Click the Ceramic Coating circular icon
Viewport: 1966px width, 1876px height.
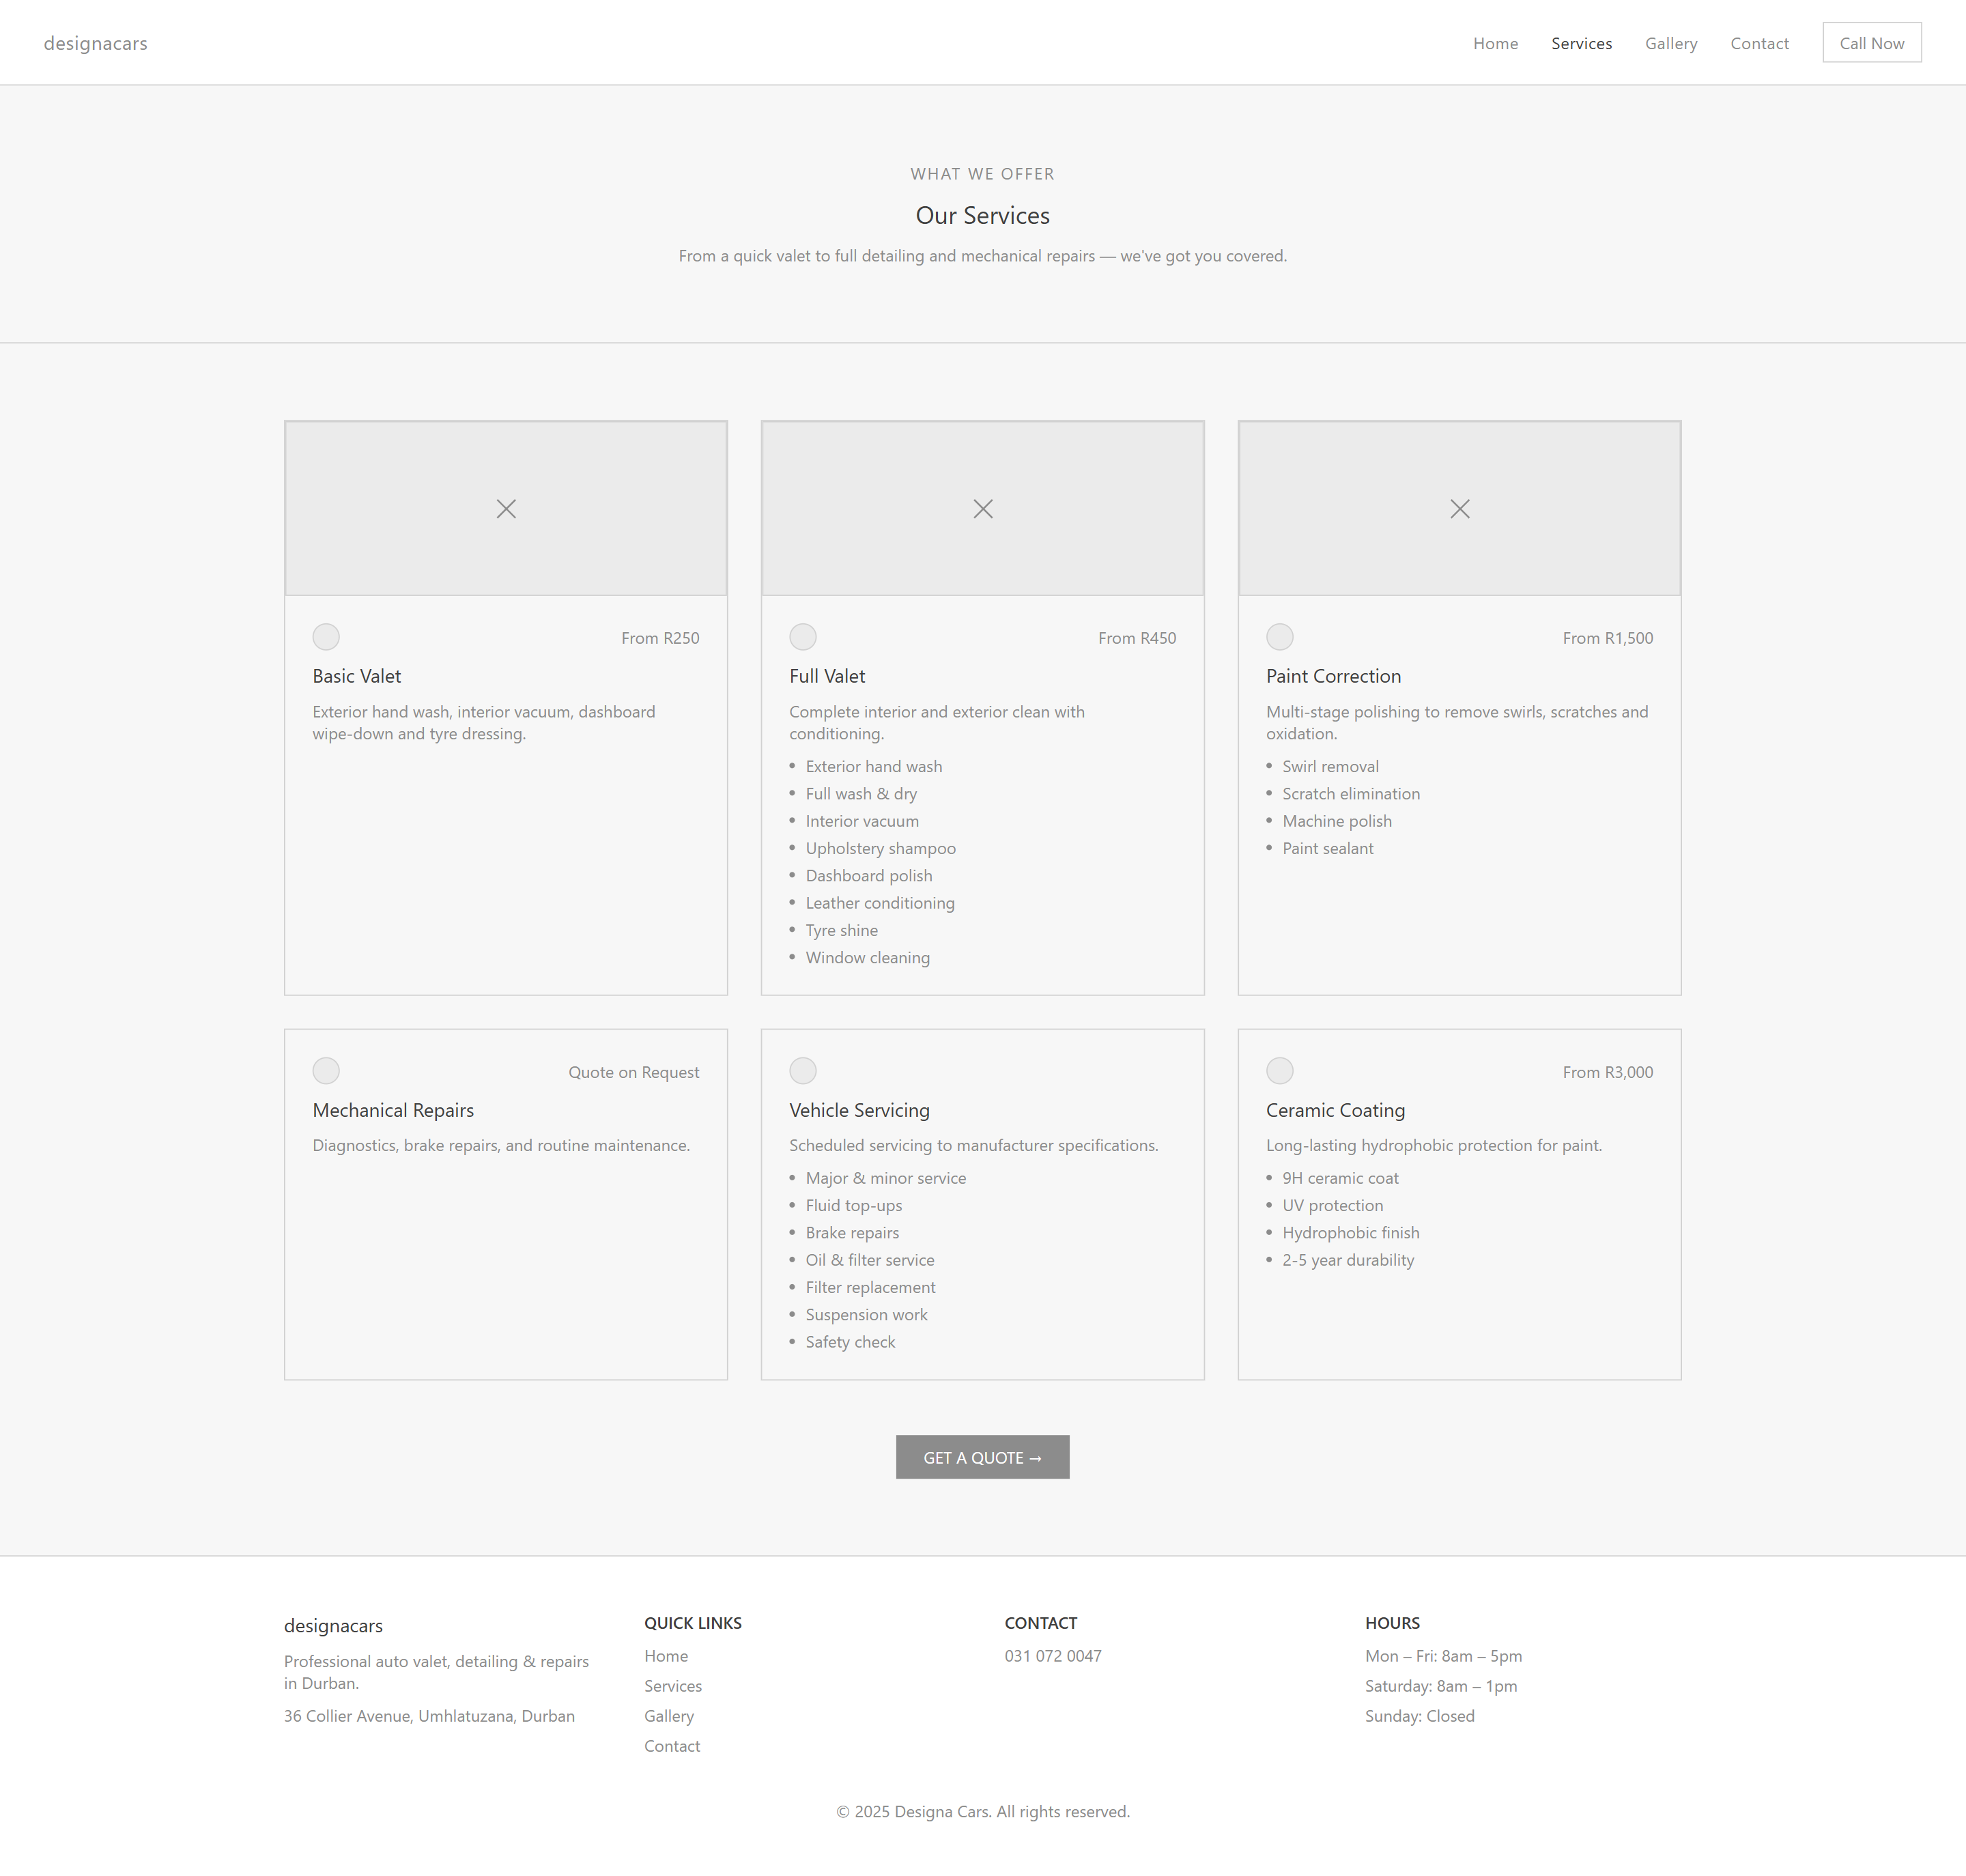coord(1280,1071)
